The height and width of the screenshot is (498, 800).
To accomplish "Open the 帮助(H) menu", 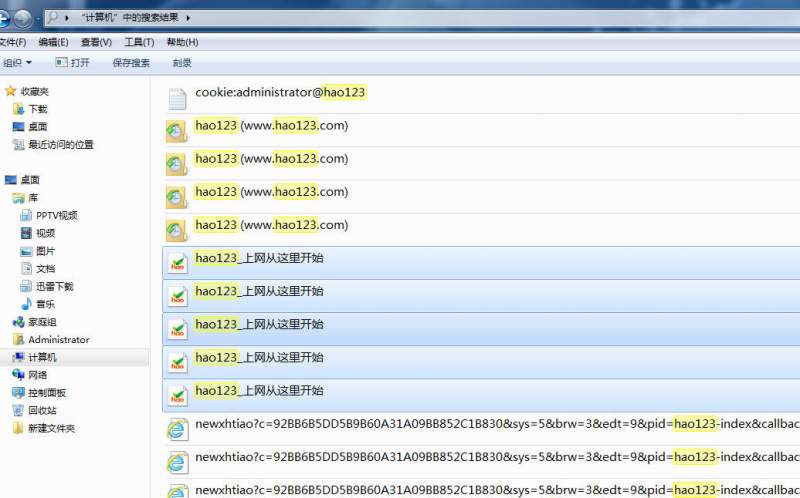I will [183, 42].
